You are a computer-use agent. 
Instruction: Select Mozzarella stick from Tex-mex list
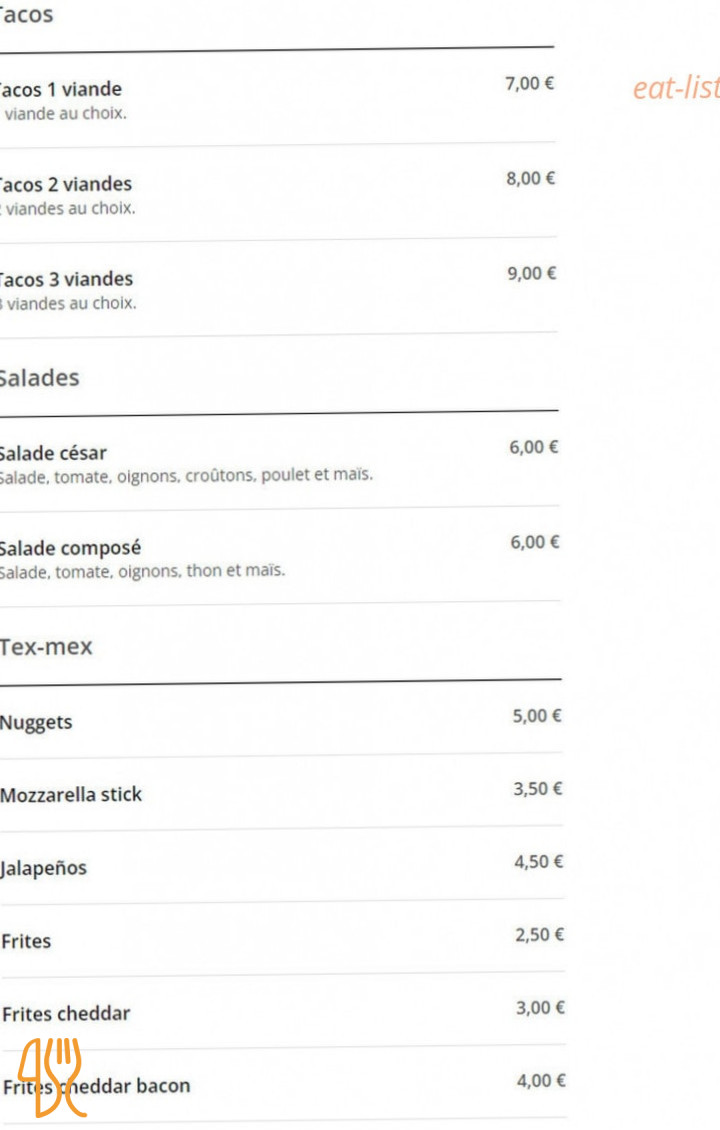pyautogui.click(x=71, y=795)
